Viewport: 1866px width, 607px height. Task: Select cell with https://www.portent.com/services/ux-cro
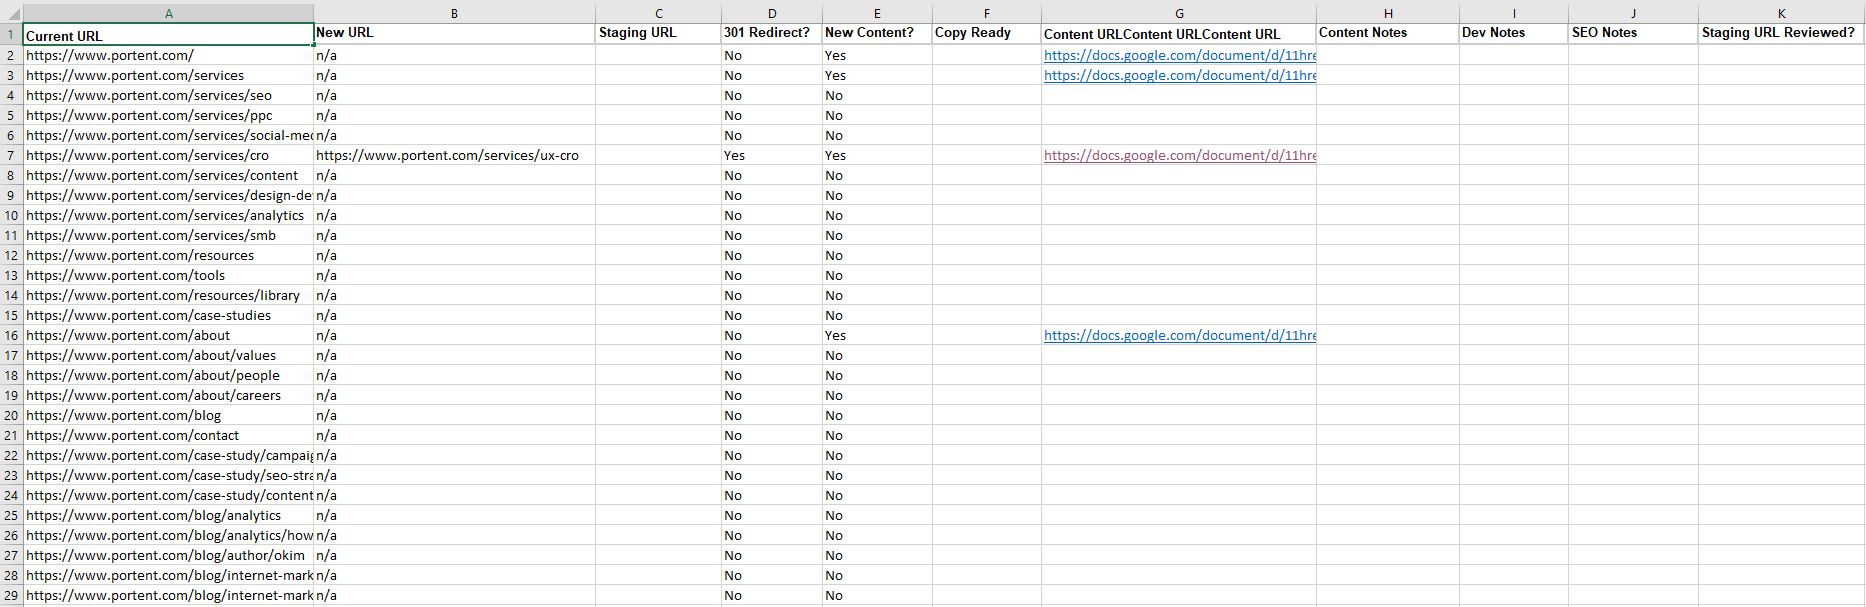pyautogui.click(x=454, y=155)
